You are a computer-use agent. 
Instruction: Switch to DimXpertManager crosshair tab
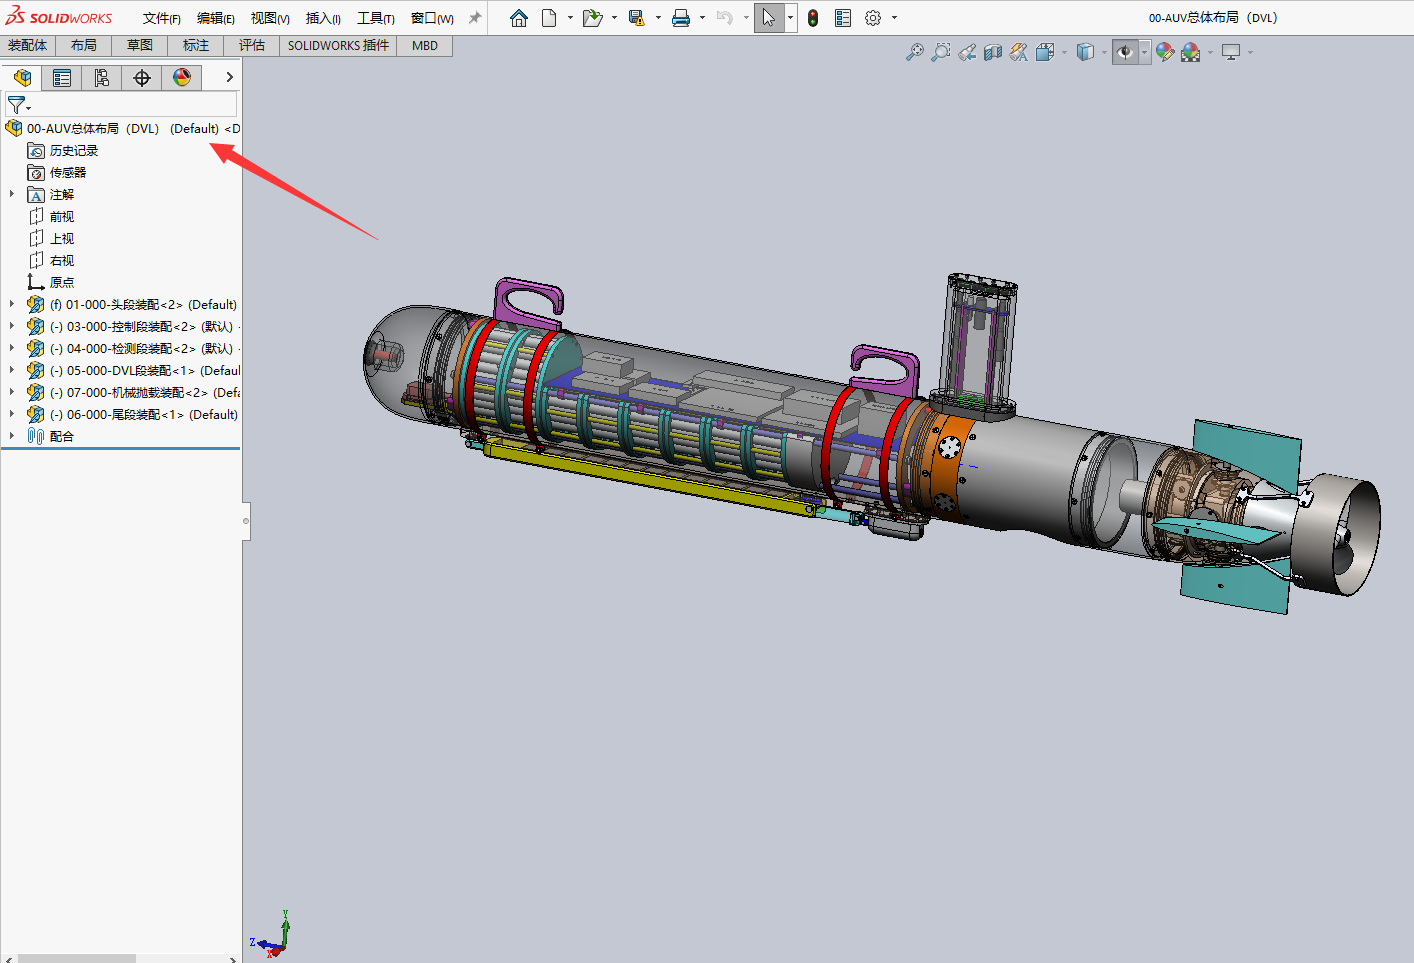[142, 78]
